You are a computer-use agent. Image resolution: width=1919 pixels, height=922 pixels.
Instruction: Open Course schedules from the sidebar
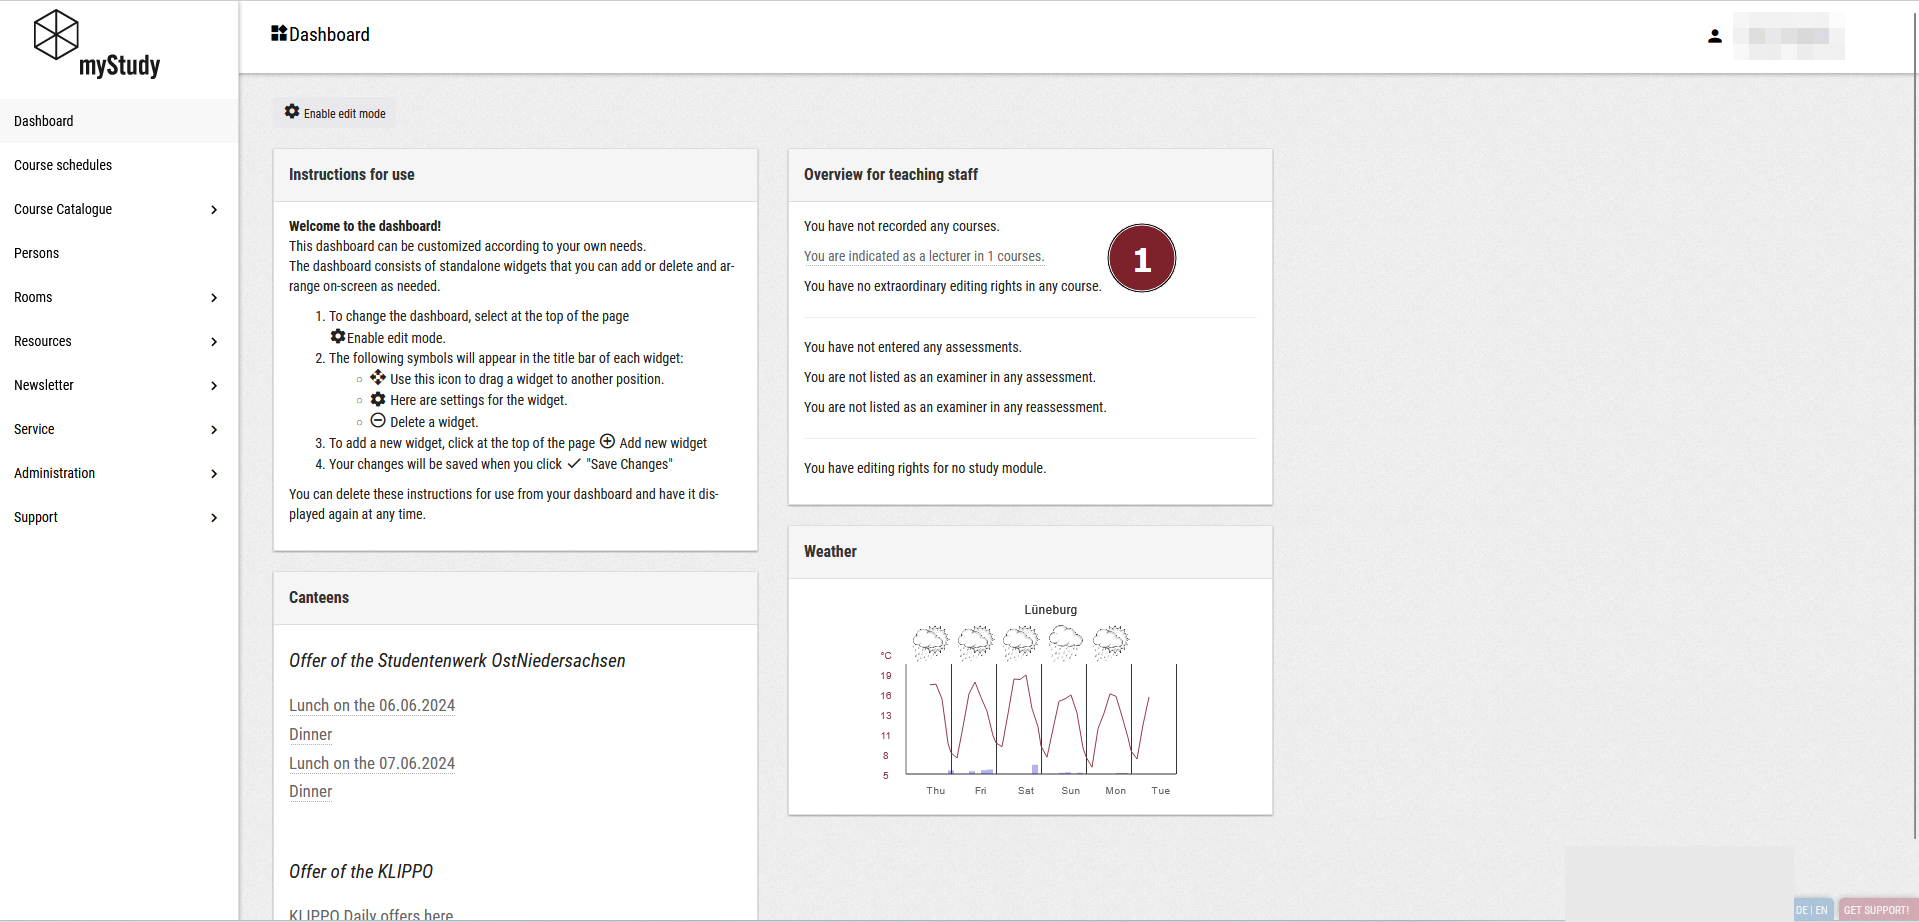63,165
